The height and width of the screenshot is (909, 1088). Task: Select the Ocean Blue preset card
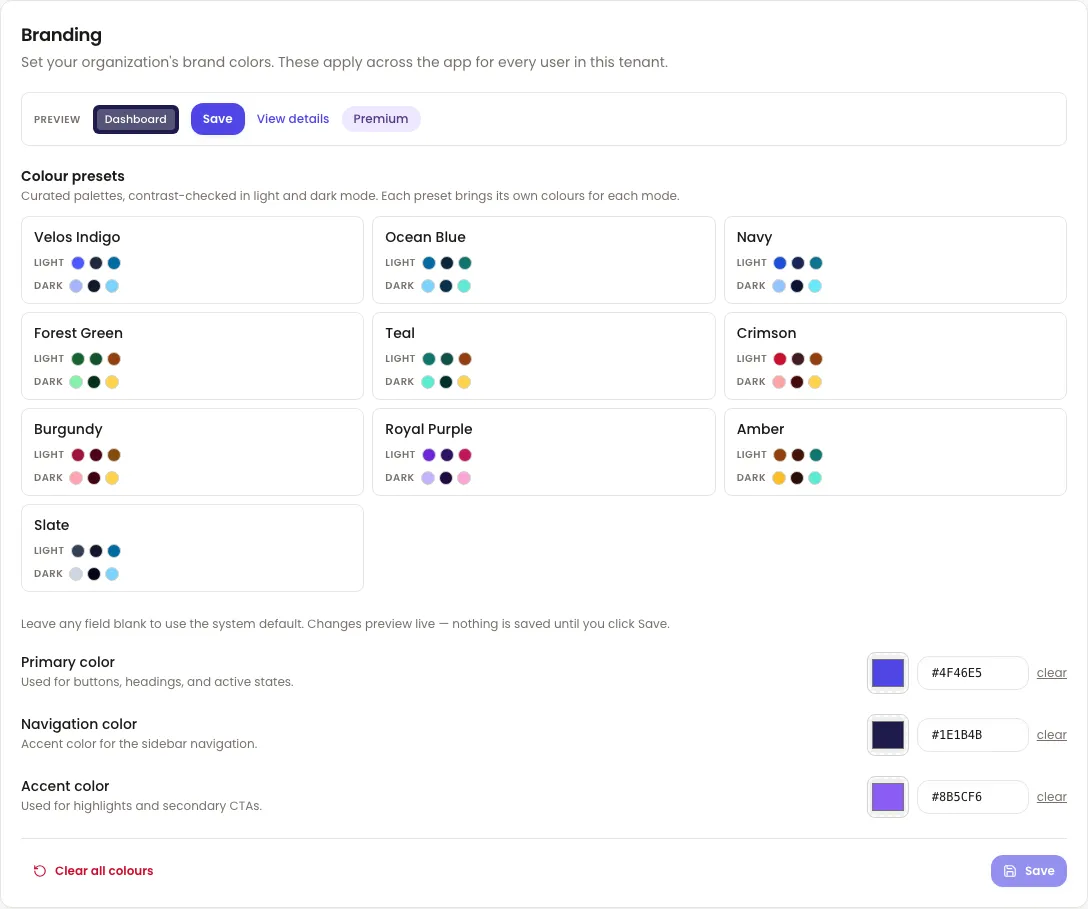[544, 260]
